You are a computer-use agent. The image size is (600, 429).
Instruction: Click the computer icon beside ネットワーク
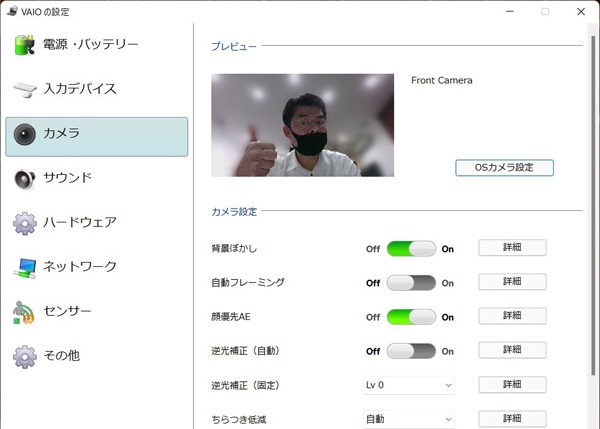25,268
